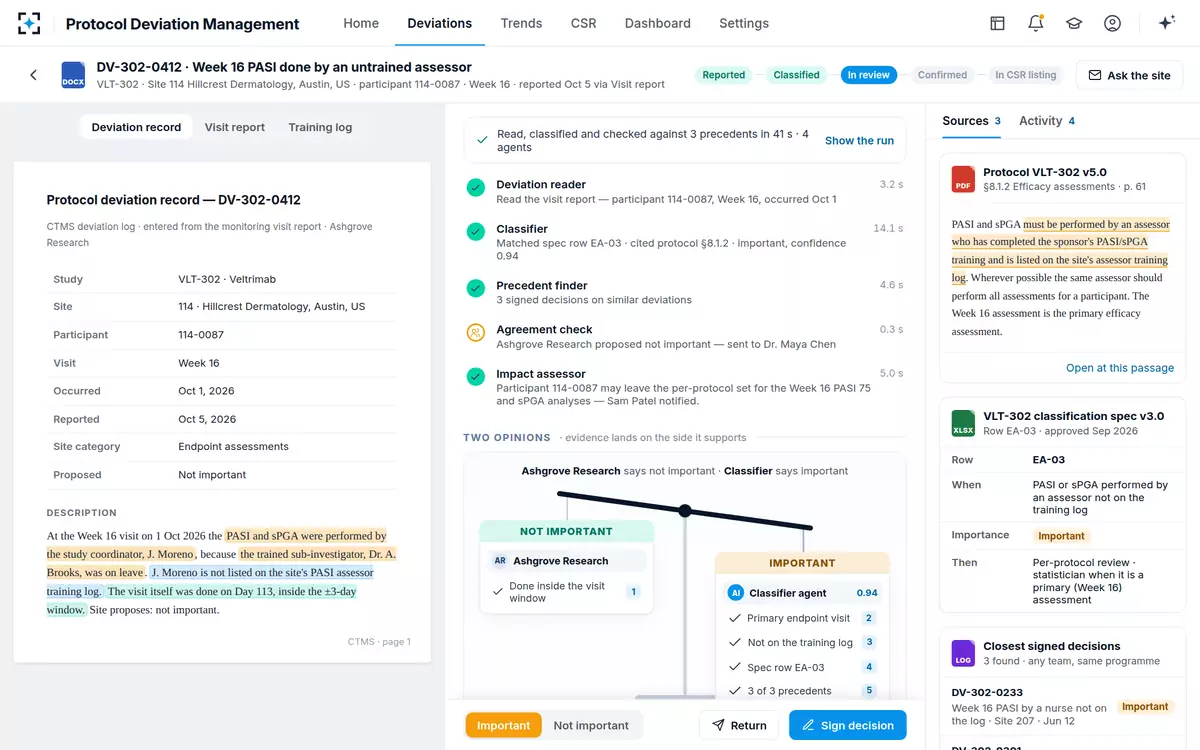This screenshot has height=750, width=1200.
Task: Click the EA-03 row value
Action: pyautogui.click(x=1049, y=460)
